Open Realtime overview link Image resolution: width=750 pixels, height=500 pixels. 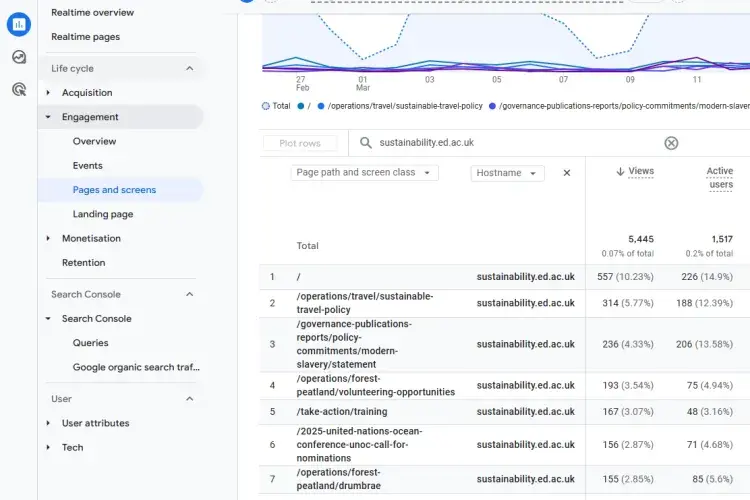coord(92,13)
